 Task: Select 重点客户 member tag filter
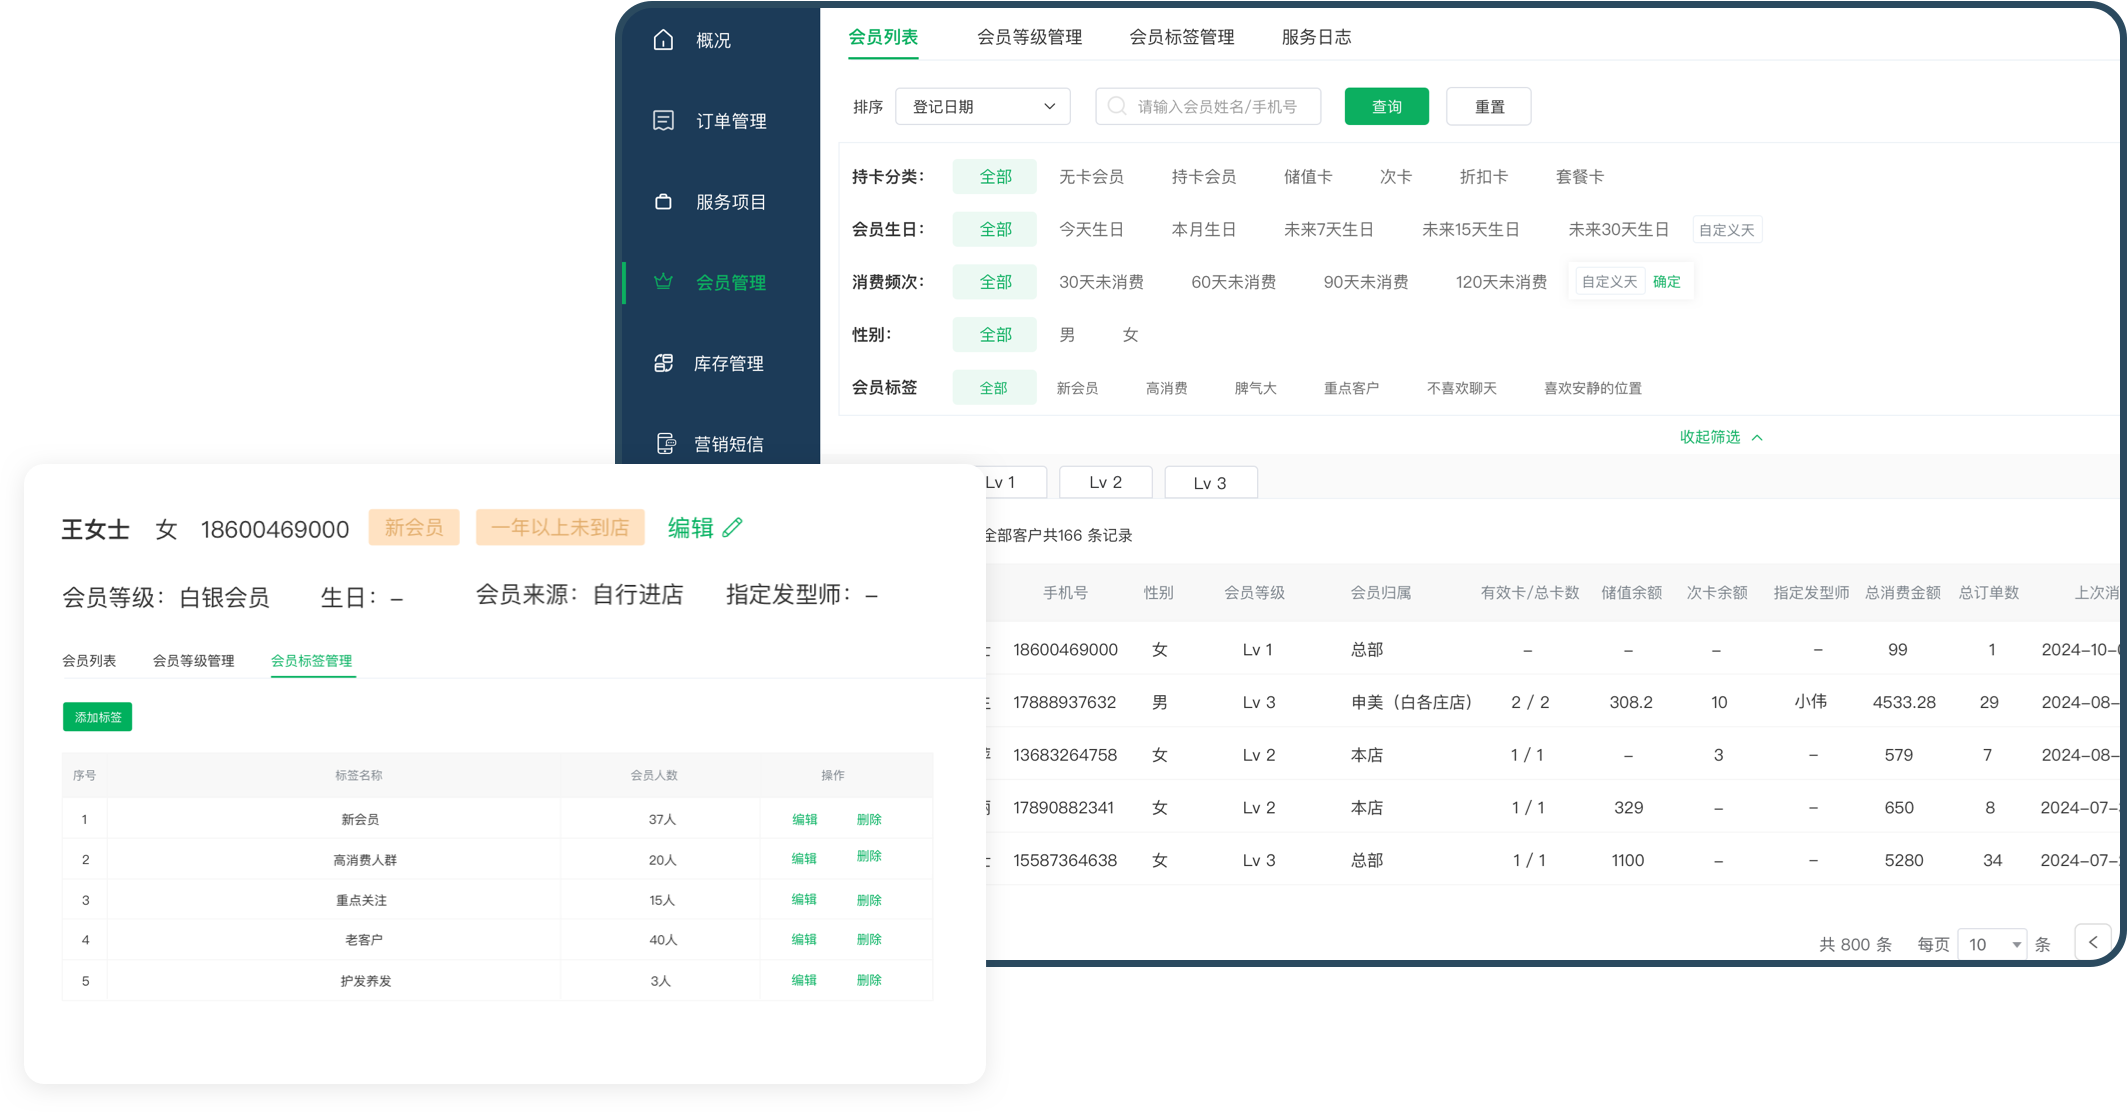pos(1351,388)
